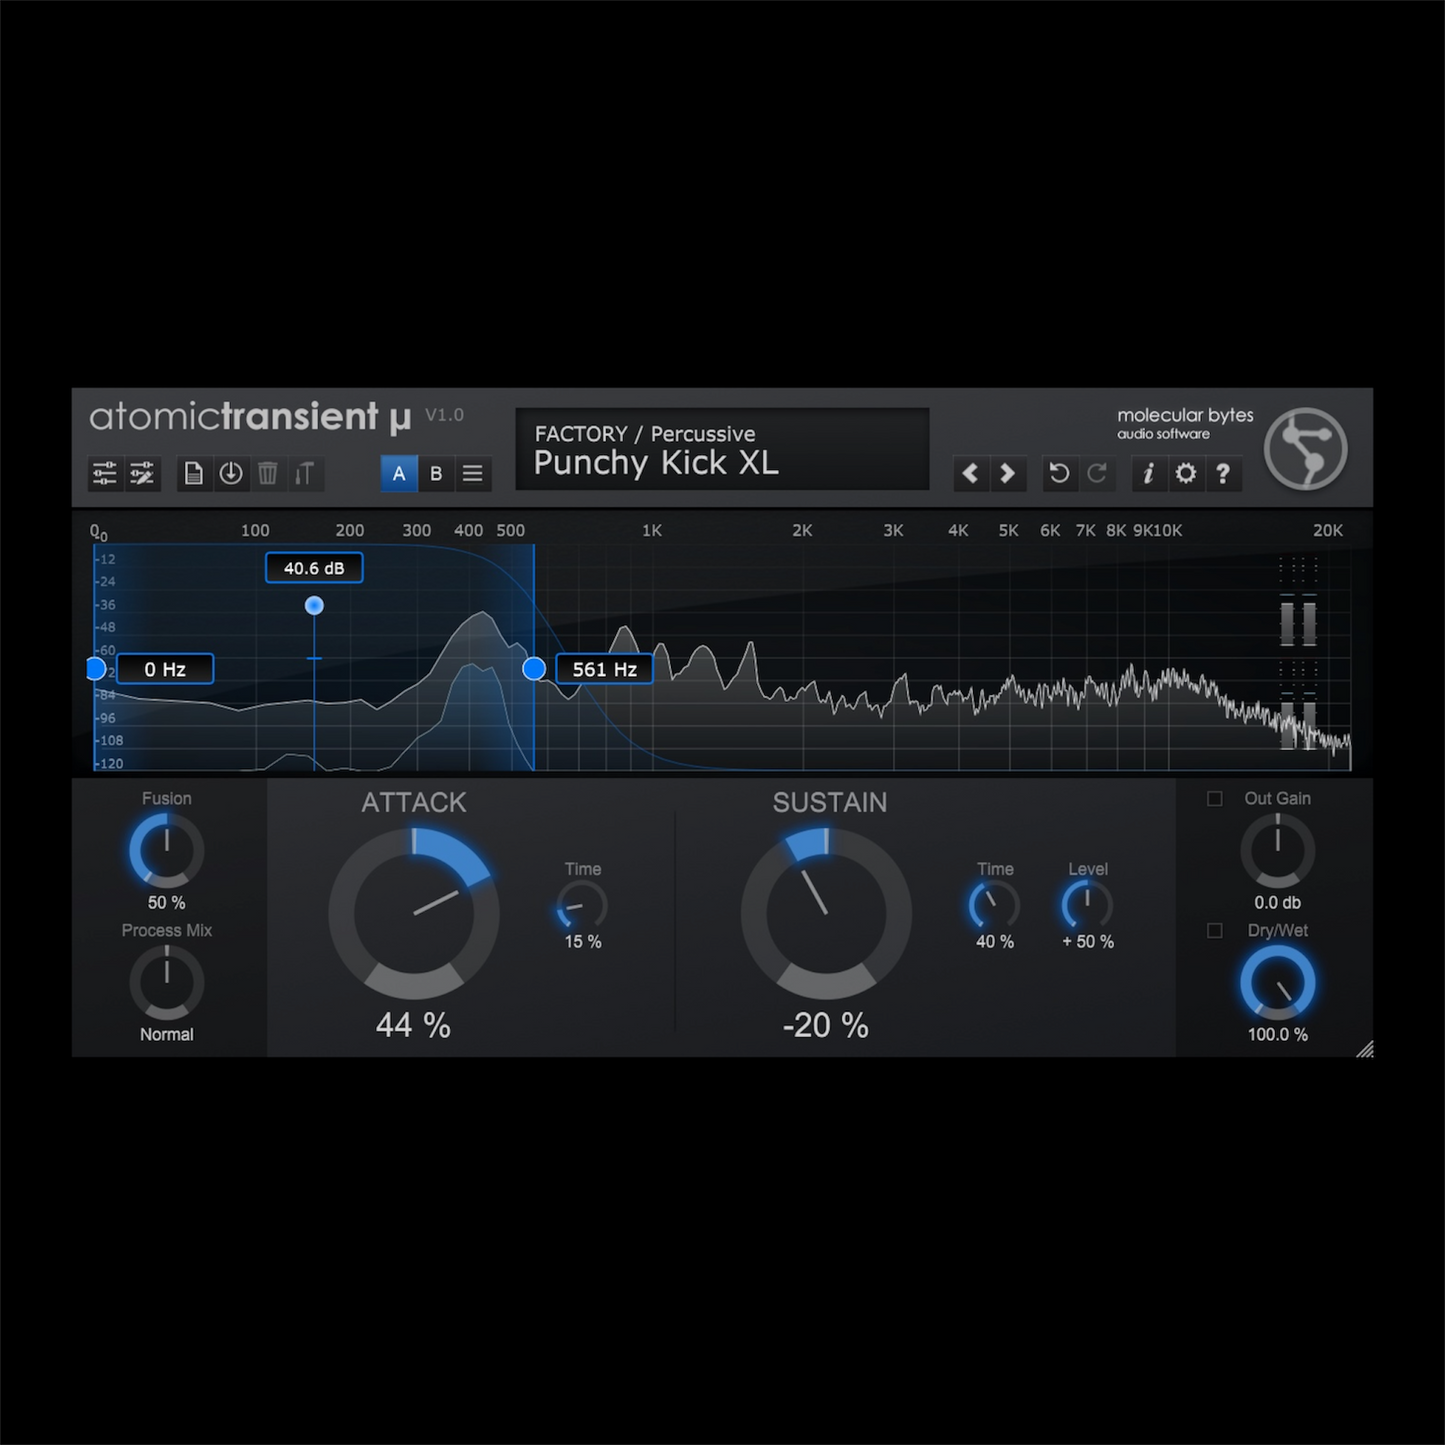
Task: Switch to the B comparison state
Action: pyautogui.click(x=436, y=473)
